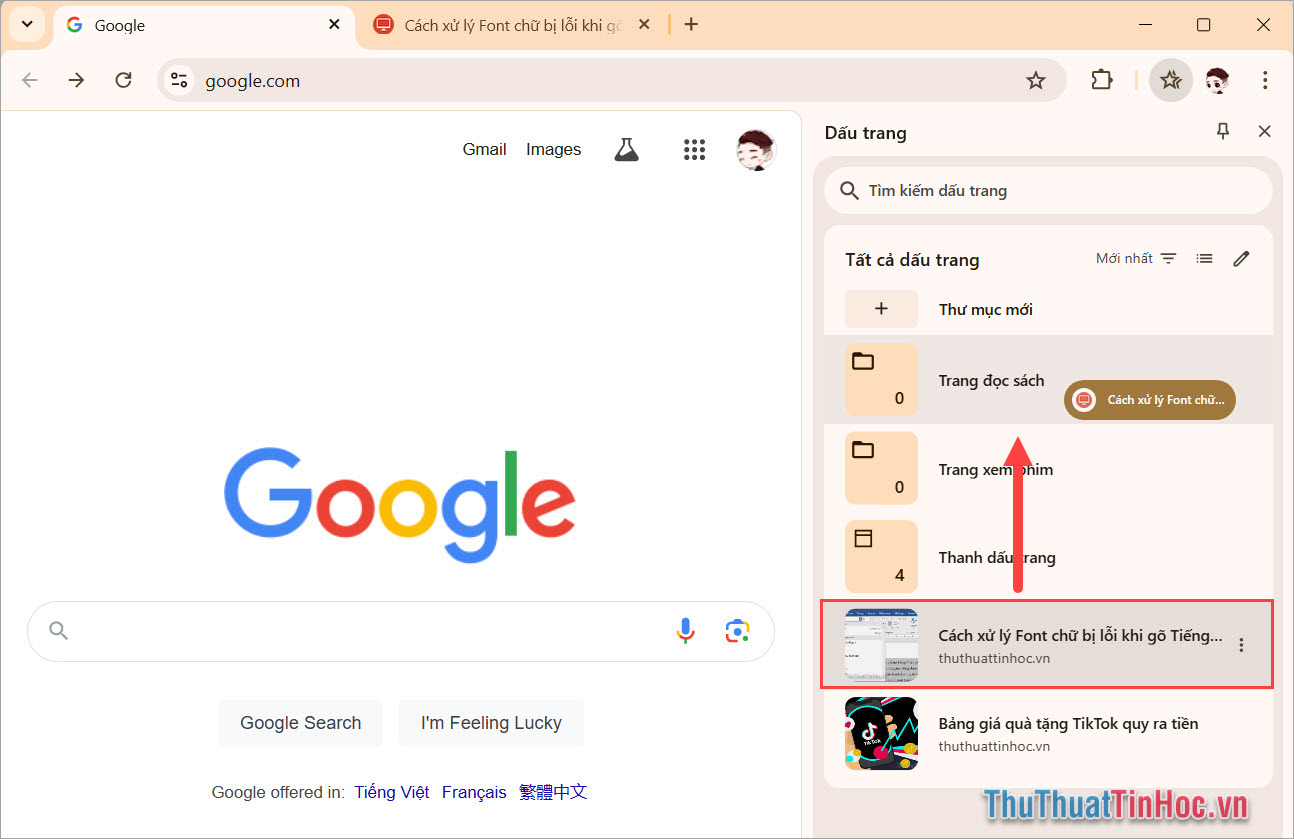Open the Mới nhất sorting dropdown
Viewport: 1294px width, 839px height.
pyautogui.click(x=1135, y=257)
